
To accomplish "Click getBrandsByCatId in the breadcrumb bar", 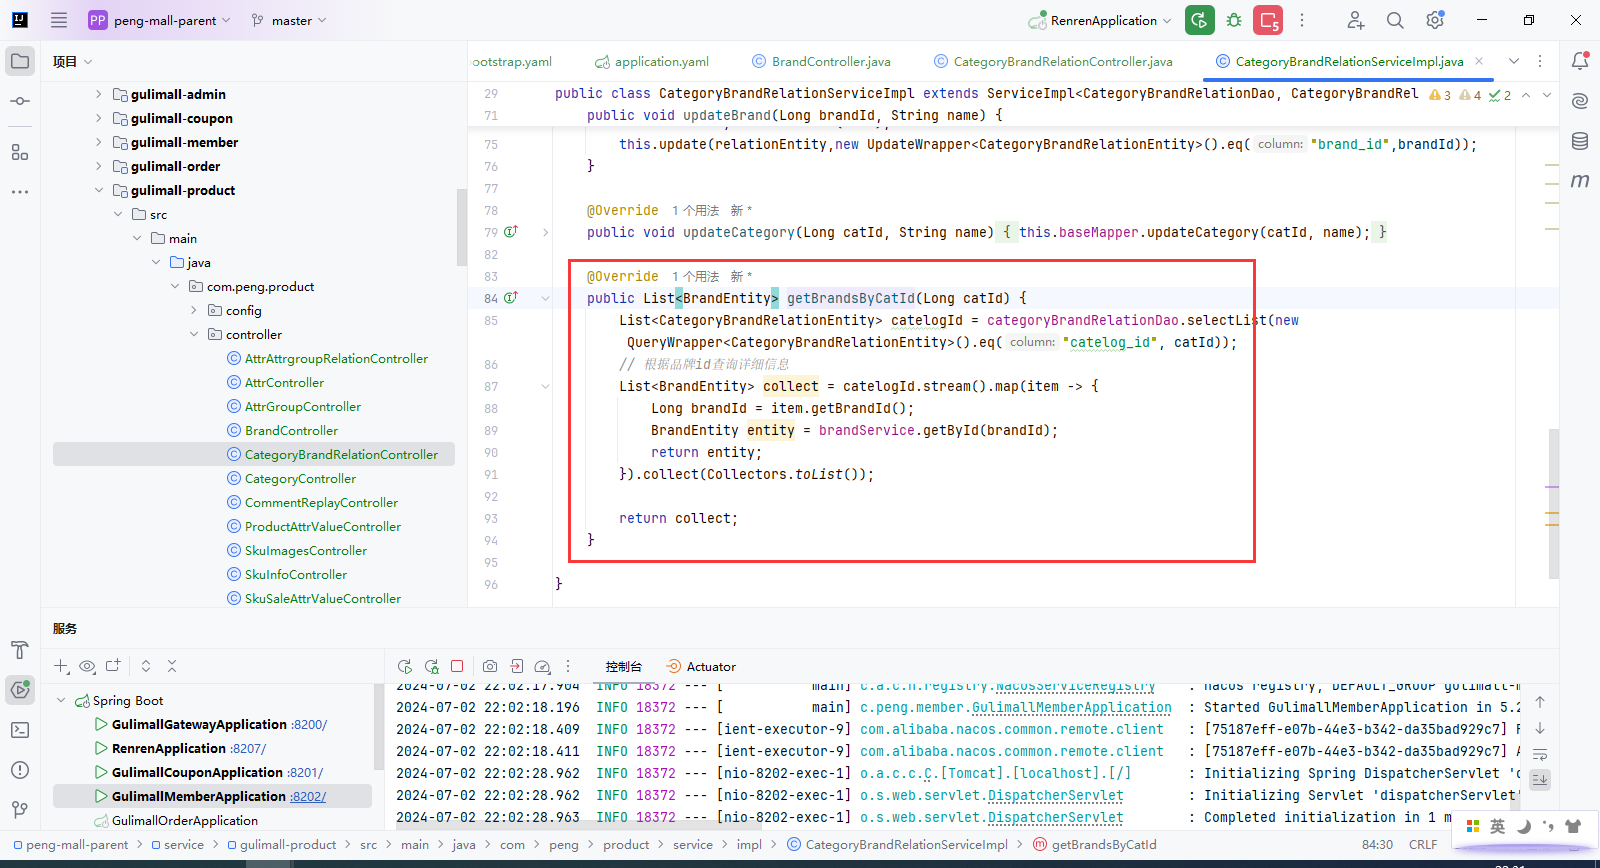I will (1095, 844).
